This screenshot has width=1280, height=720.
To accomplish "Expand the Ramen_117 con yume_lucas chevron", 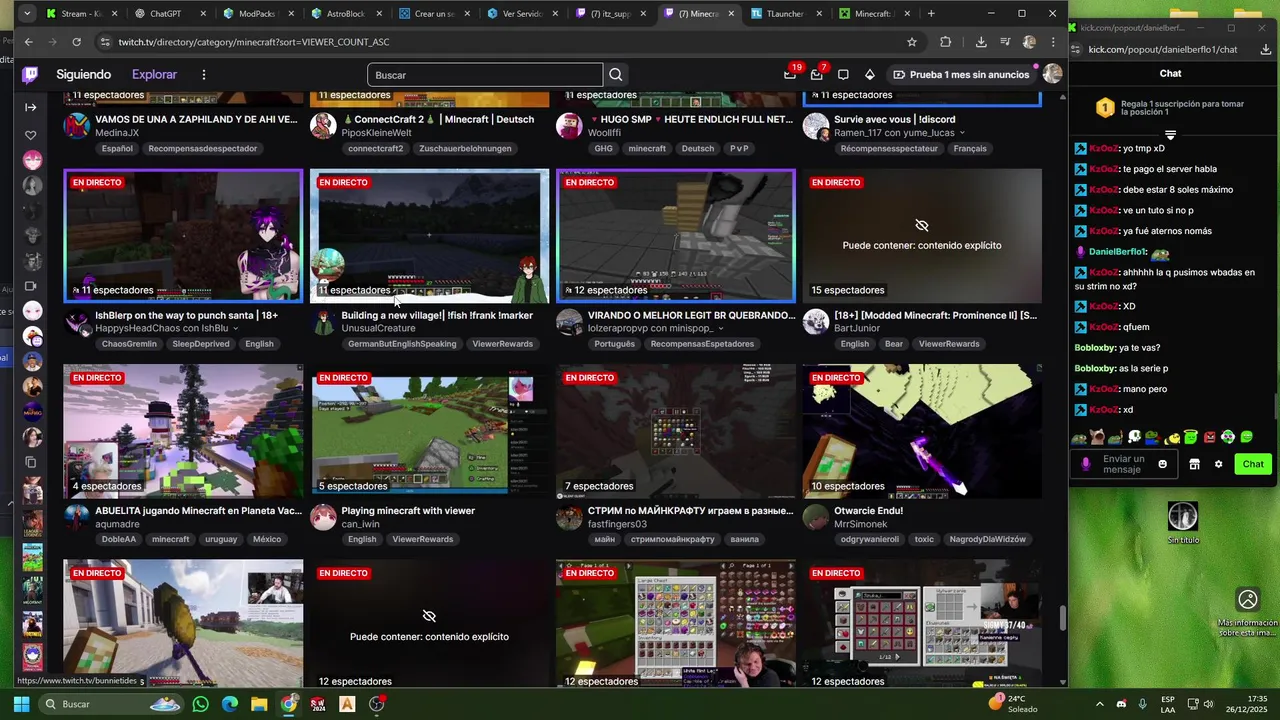I will point(963,133).
